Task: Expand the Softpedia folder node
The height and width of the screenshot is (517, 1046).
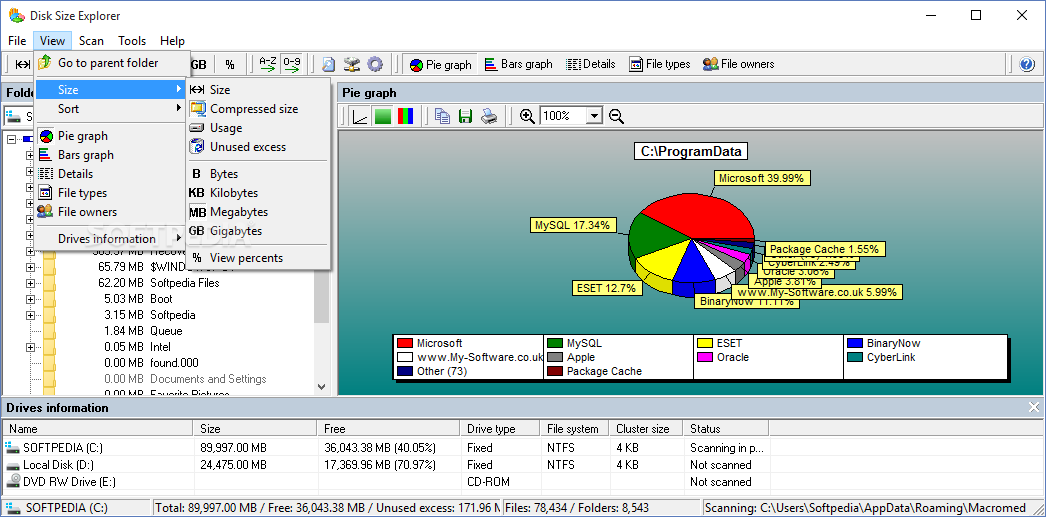Action: coord(30,316)
